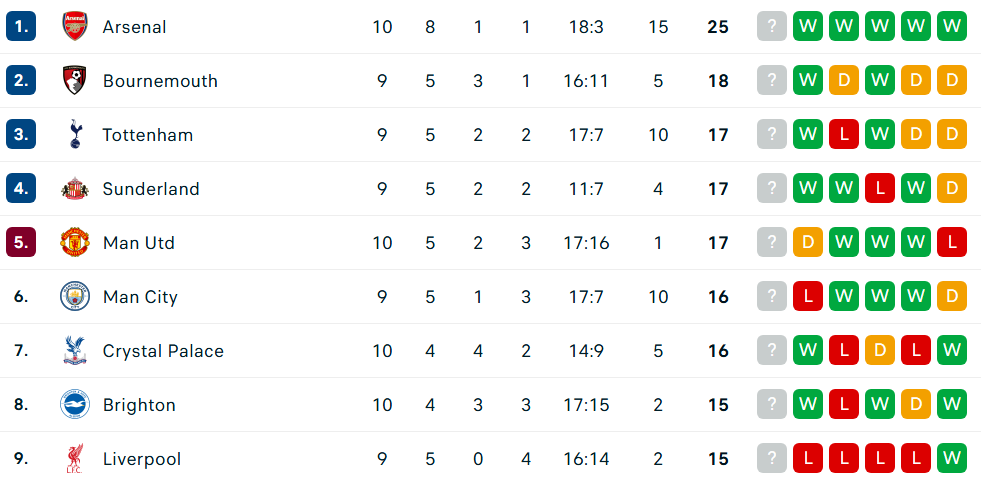Screen dimensions: 981x481
Task: Click Man City's orange D form badge
Action: [952, 297]
